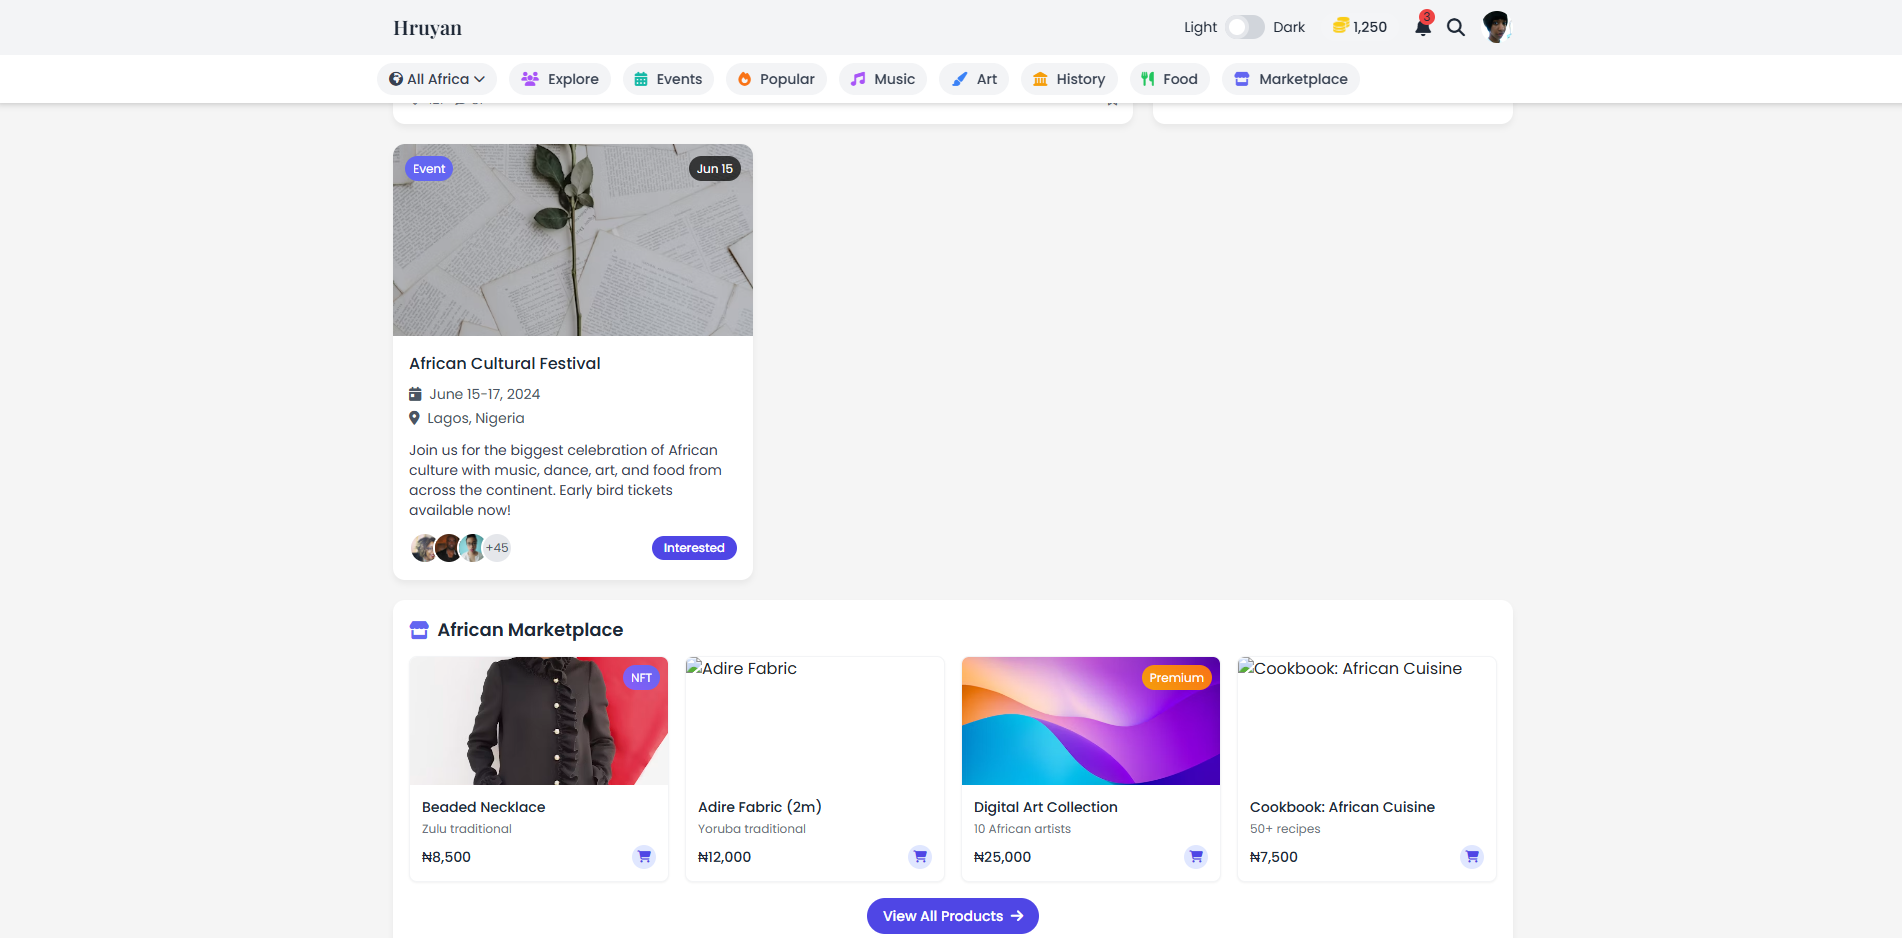Switch to the Events tab
Viewport: 1902px width, 938px height.
668,79
